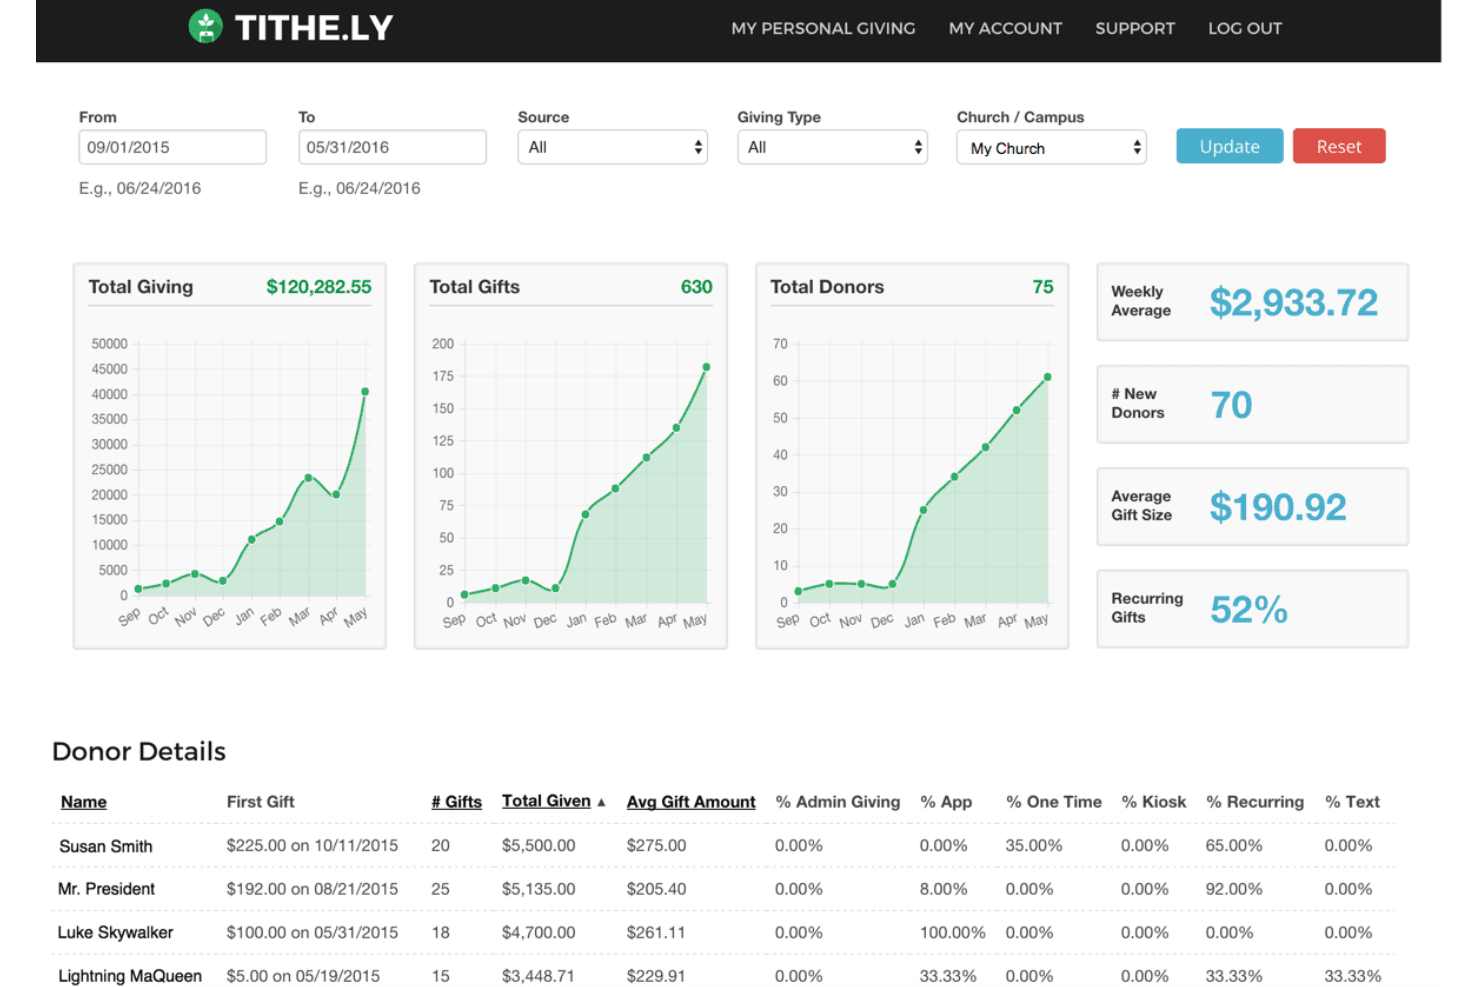Select donor Lightning MaQueen
Image resolution: width=1480 pixels, height=987 pixels.
130,975
